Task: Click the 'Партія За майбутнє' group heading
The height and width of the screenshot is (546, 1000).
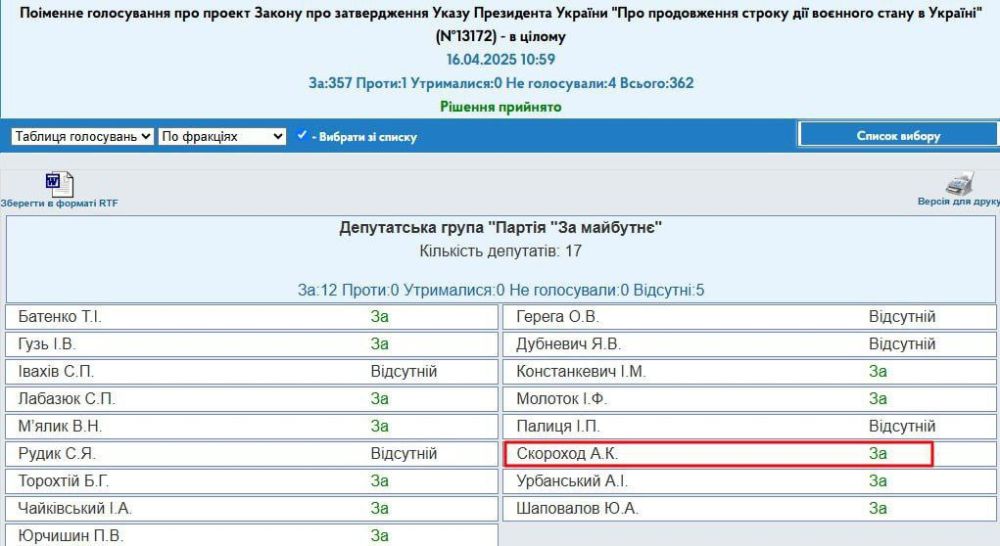Action: click(500, 228)
